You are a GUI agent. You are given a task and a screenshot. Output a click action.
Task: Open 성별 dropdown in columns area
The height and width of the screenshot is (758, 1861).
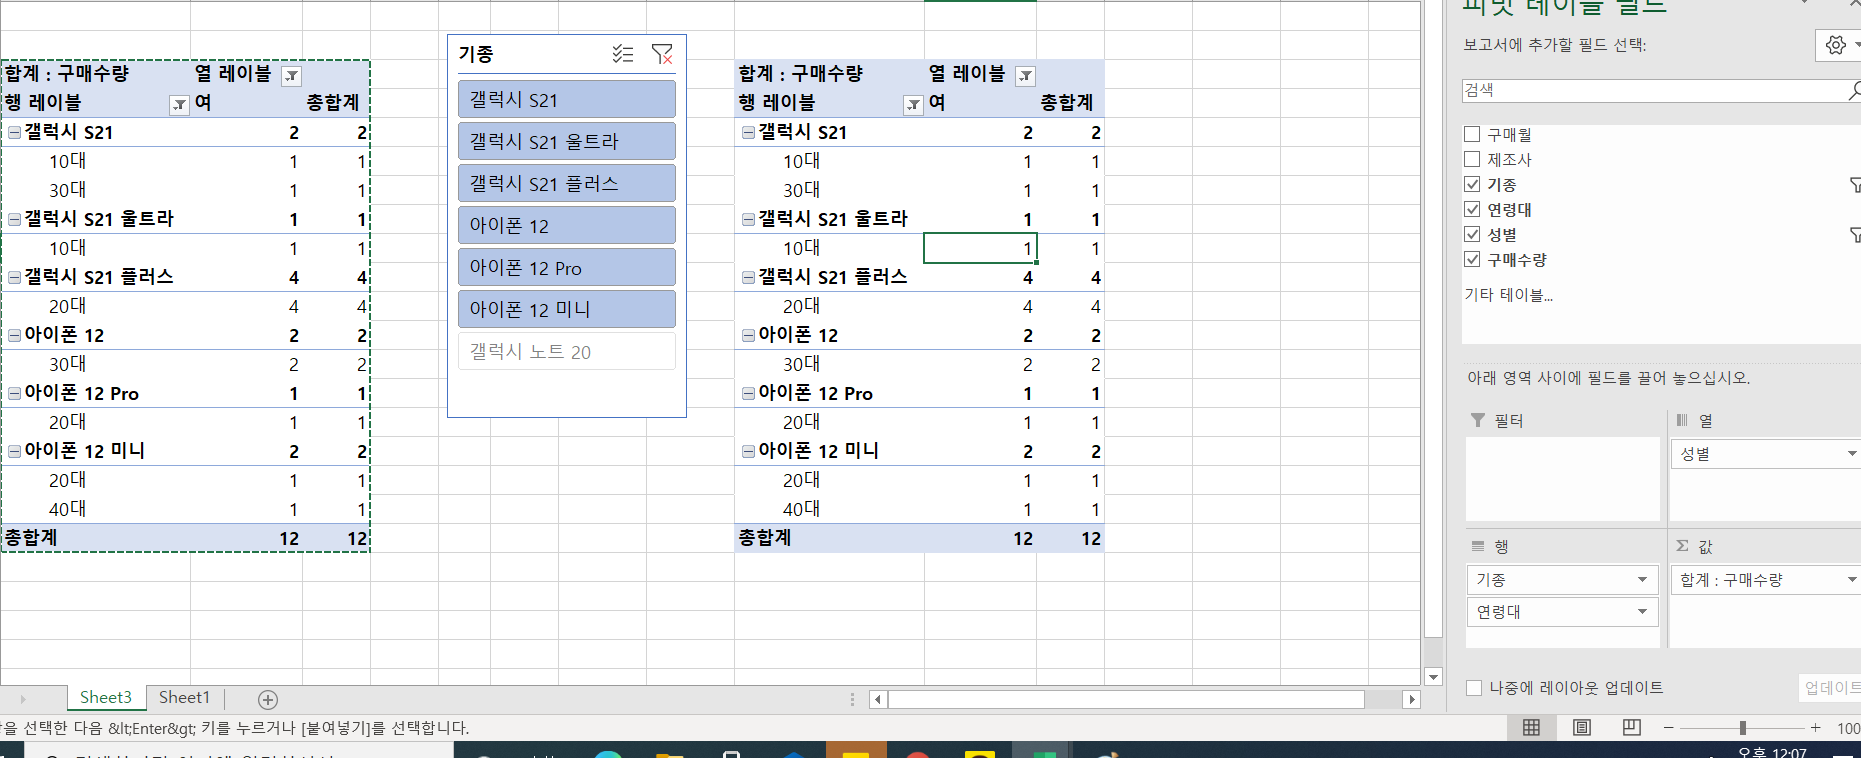[1851, 454]
